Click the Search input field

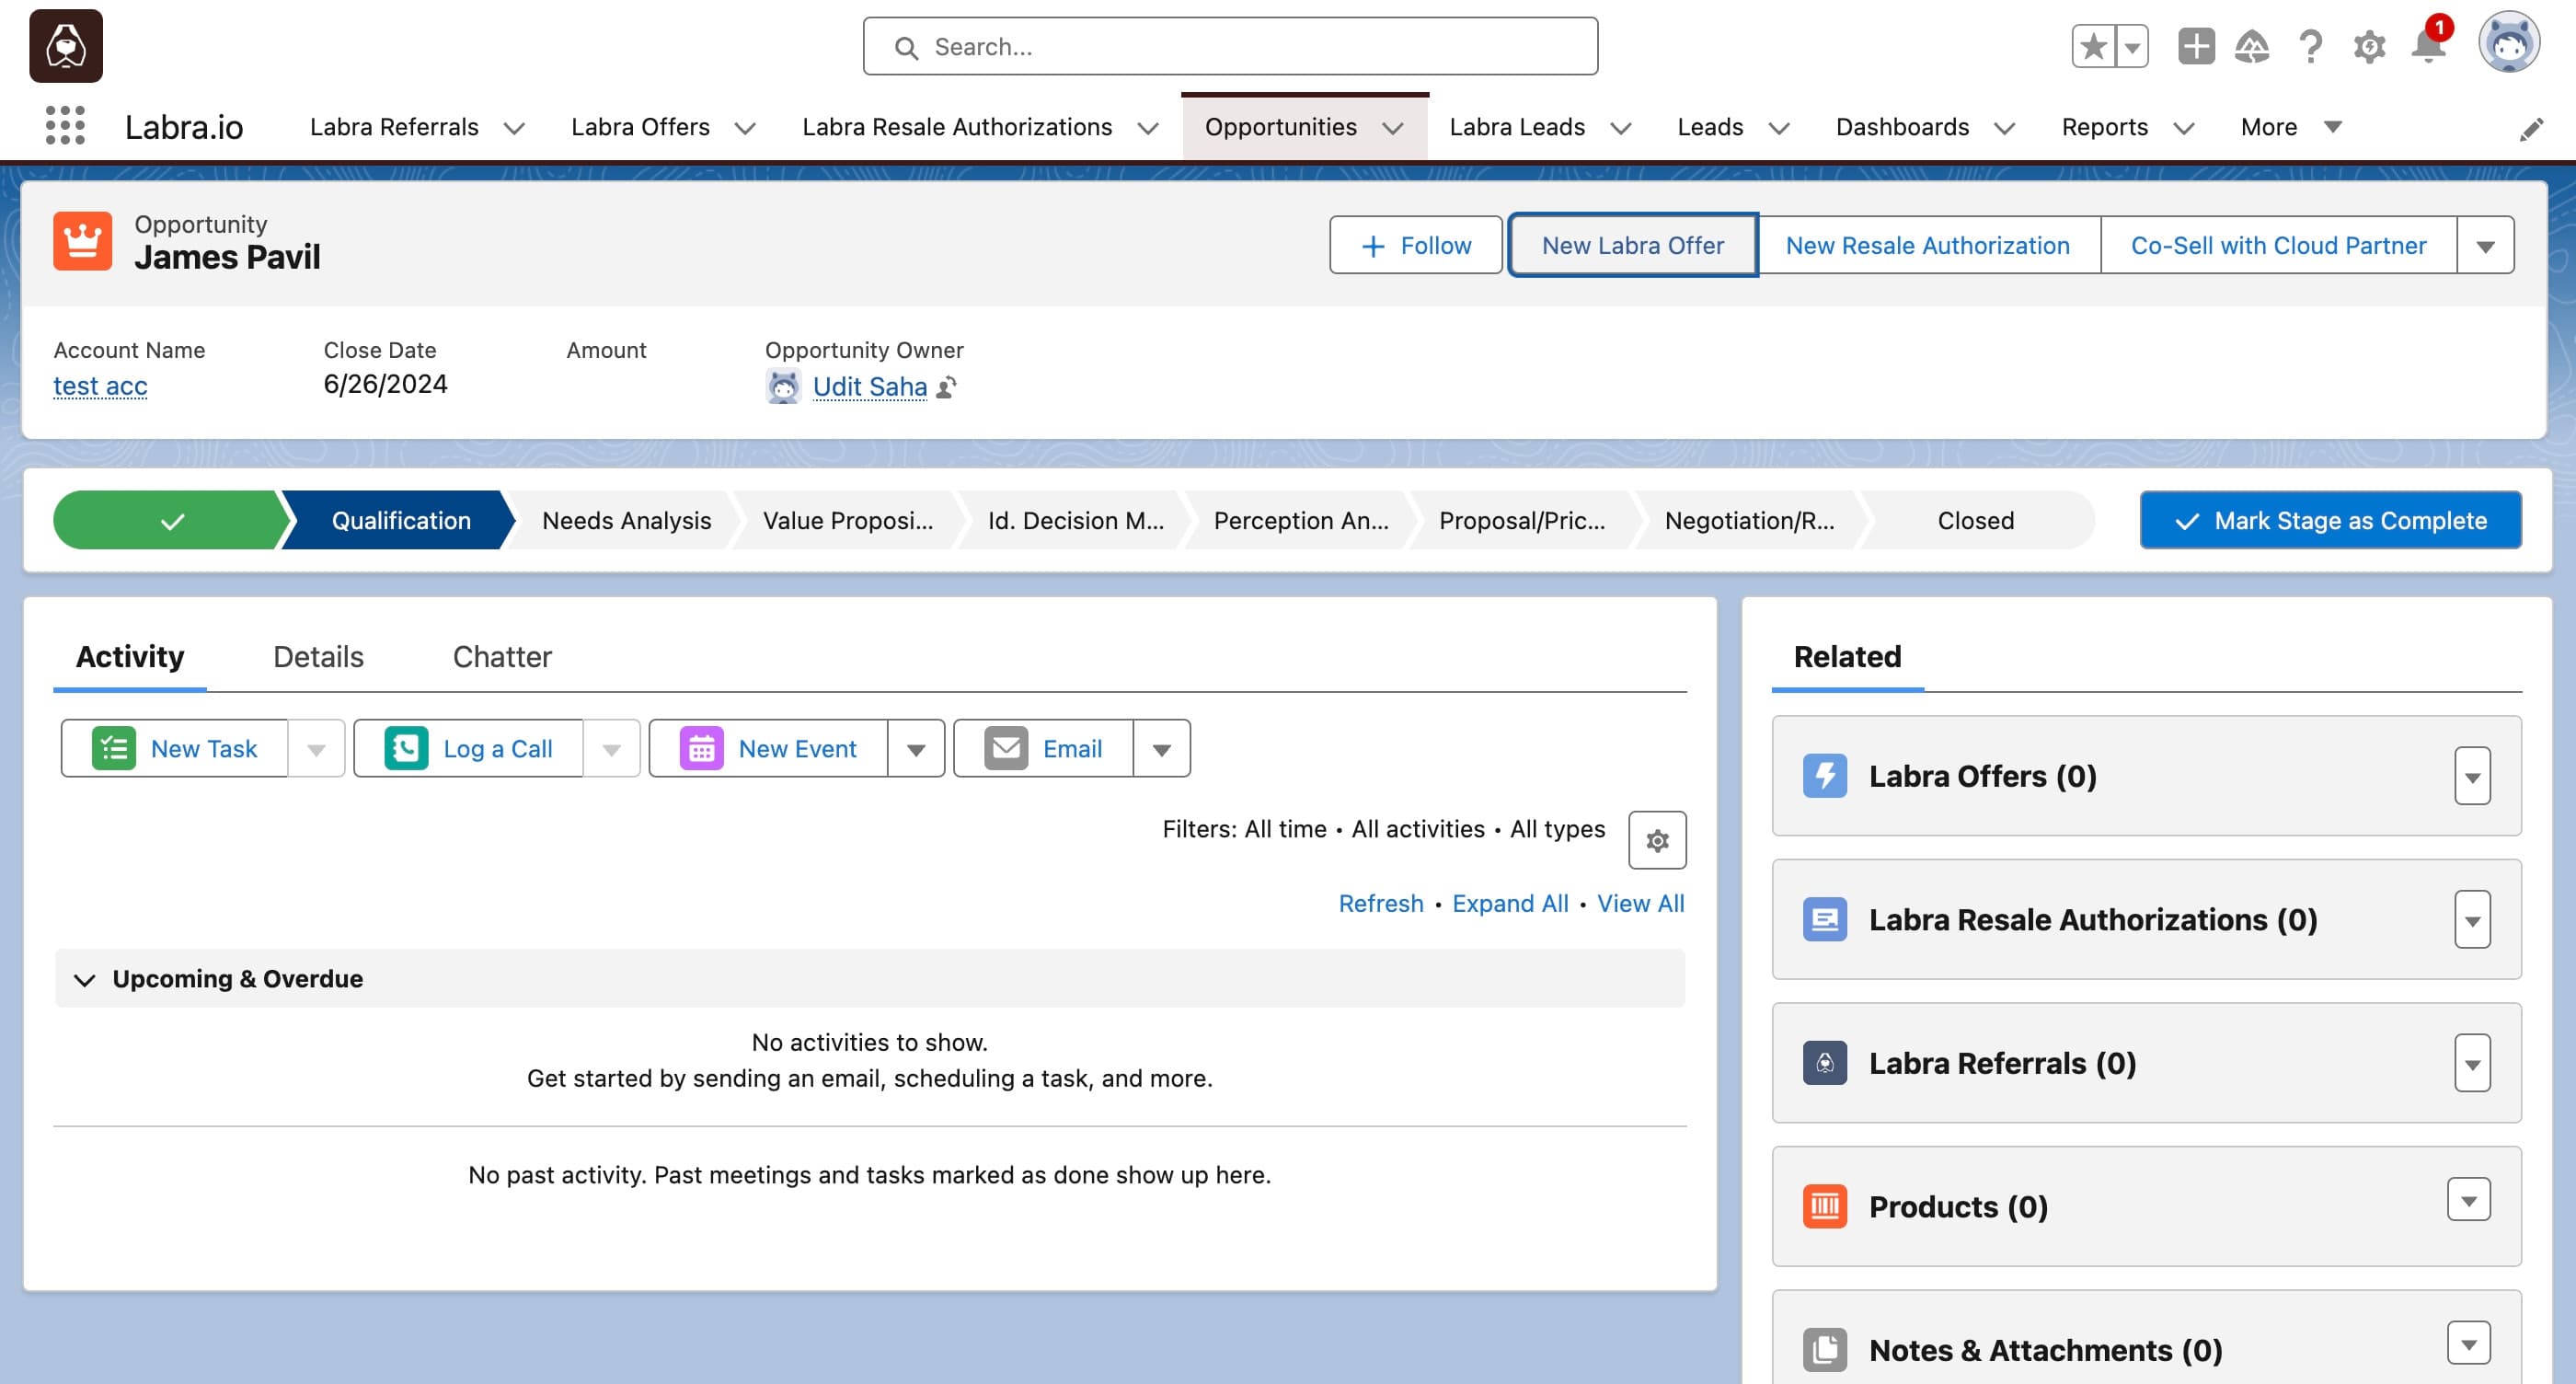click(x=1230, y=46)
